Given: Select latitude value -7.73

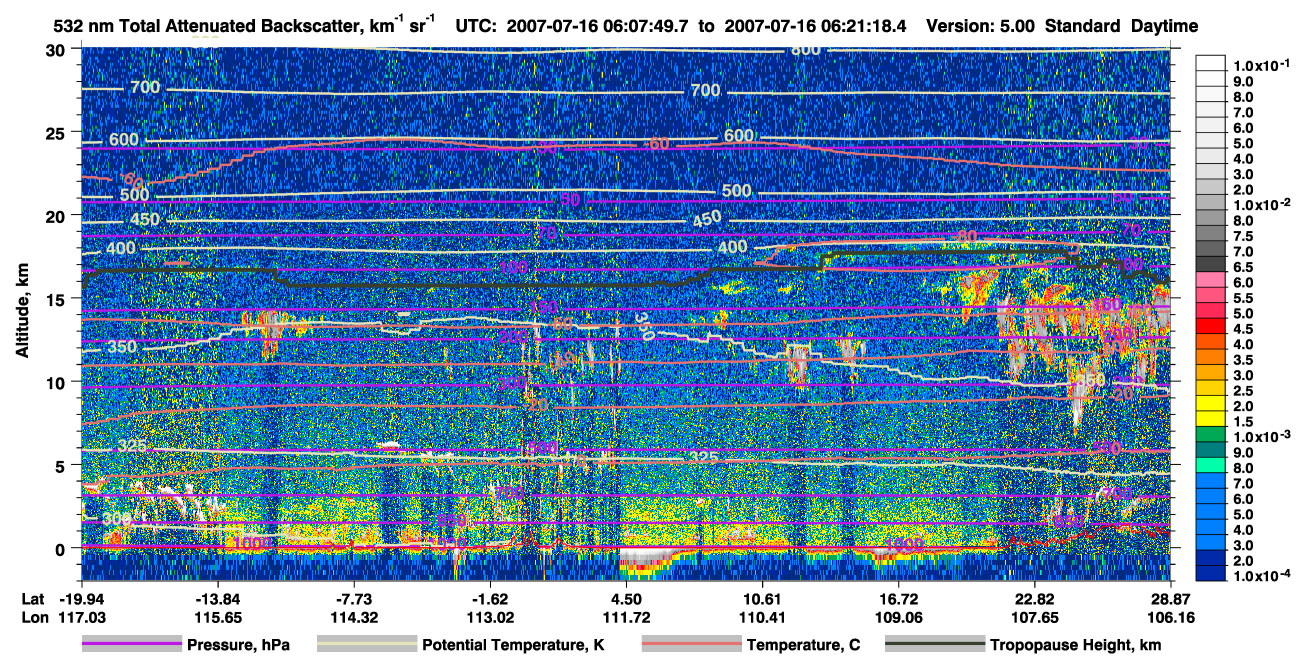Looking at the screenshot, I should point(353,597).
